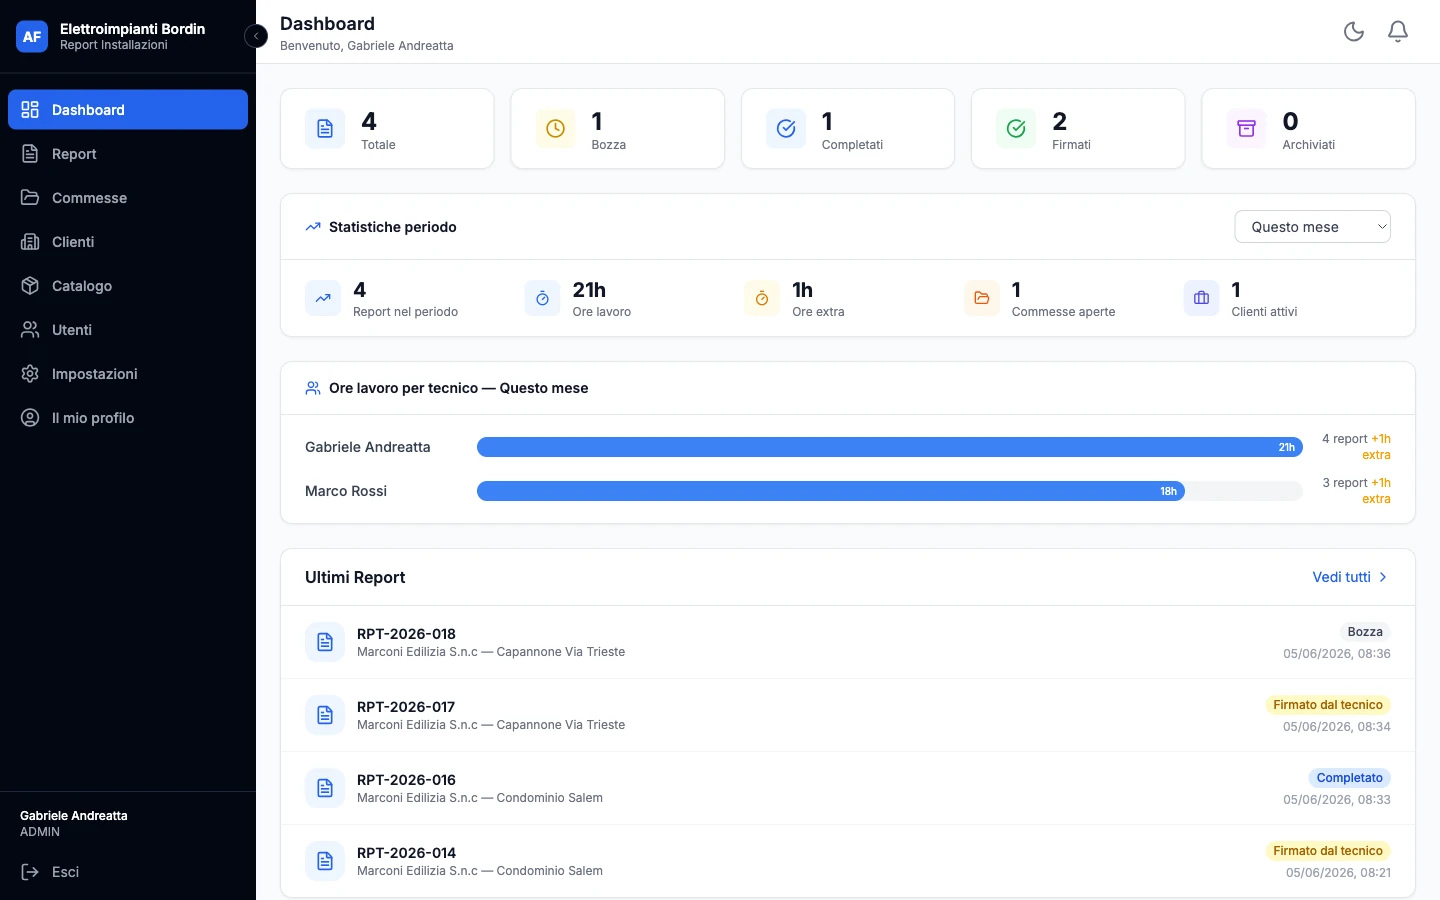The image size is (1440, 900).
Task: Click RPT-2026-017 Firmato dal tecnico badge
Action: click(1328, 705)
